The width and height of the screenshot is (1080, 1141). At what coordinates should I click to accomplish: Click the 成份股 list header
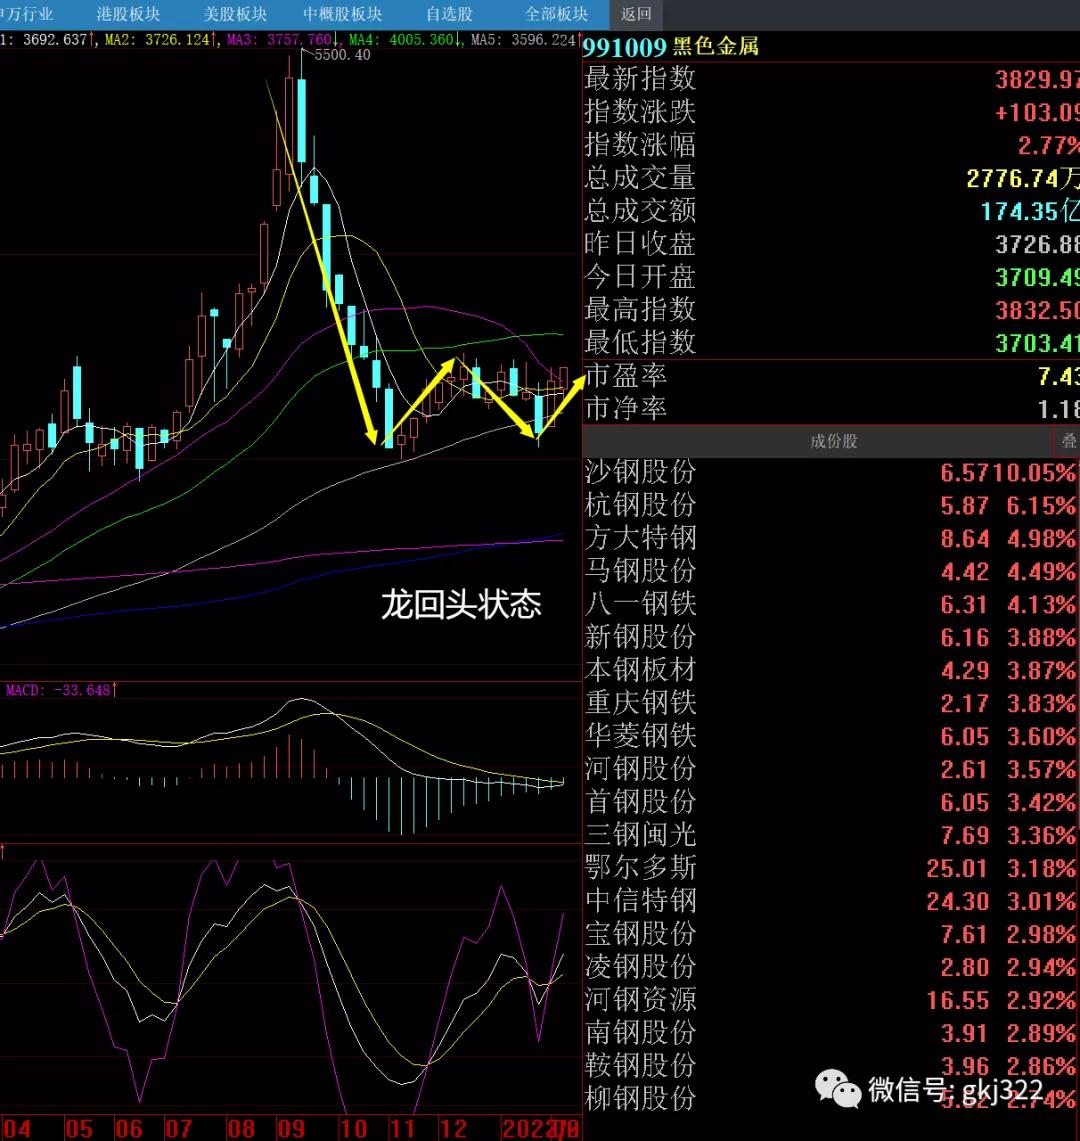(833, 441)
